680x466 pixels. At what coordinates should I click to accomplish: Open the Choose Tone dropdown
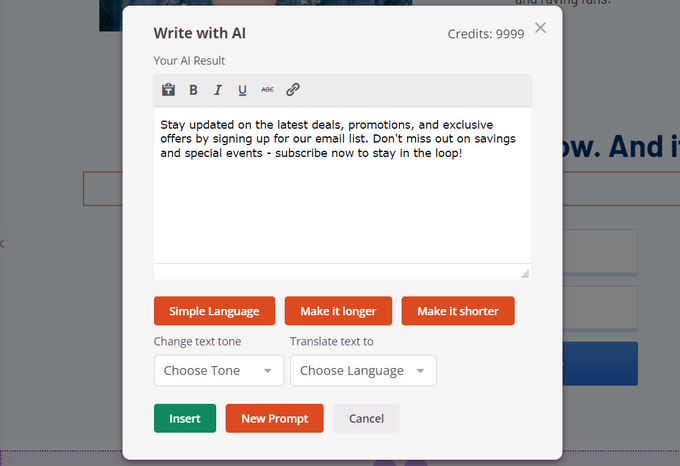click(x=216, y=370)
